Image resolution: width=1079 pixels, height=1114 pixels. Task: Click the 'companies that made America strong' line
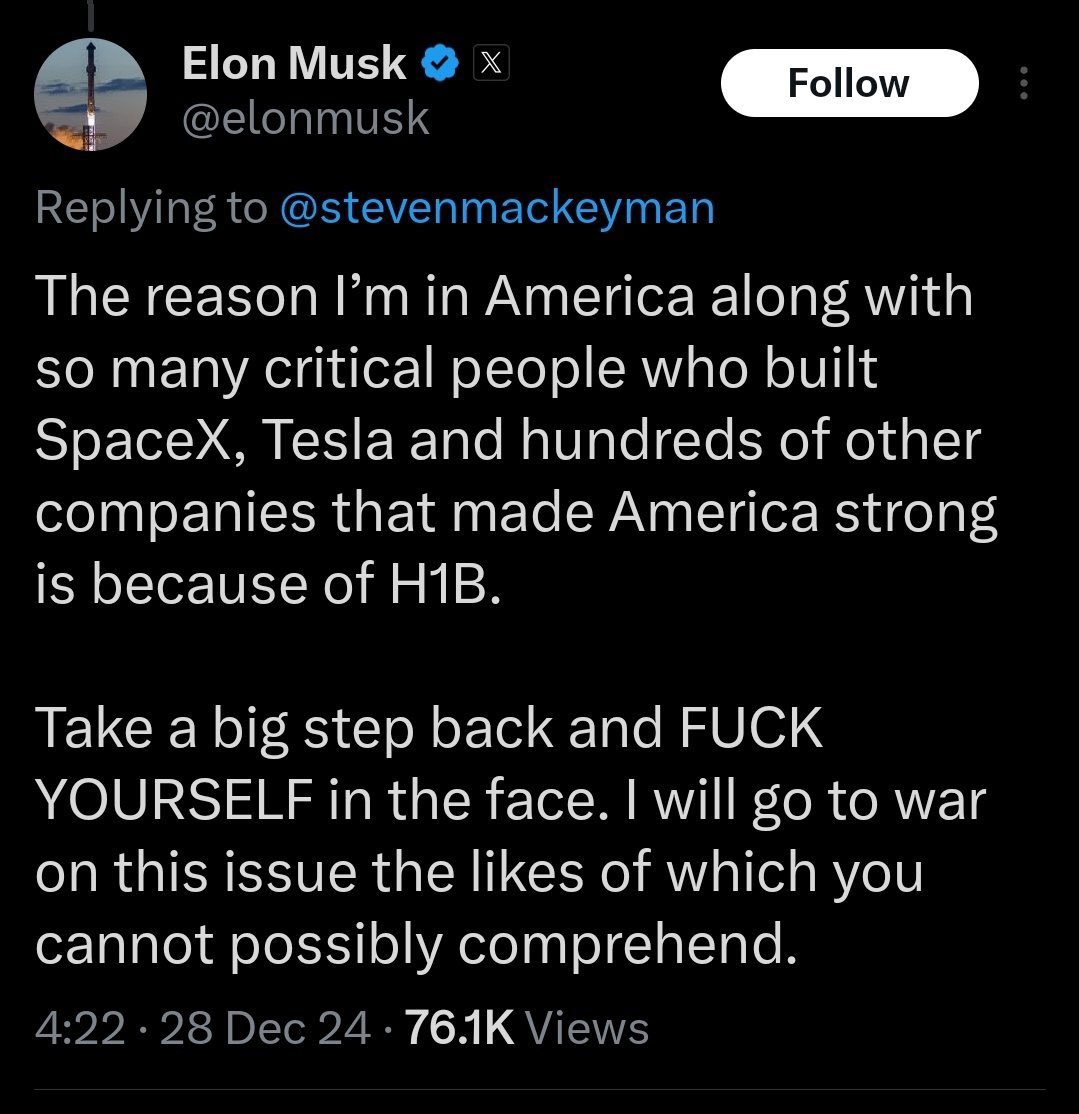point(515,513)
